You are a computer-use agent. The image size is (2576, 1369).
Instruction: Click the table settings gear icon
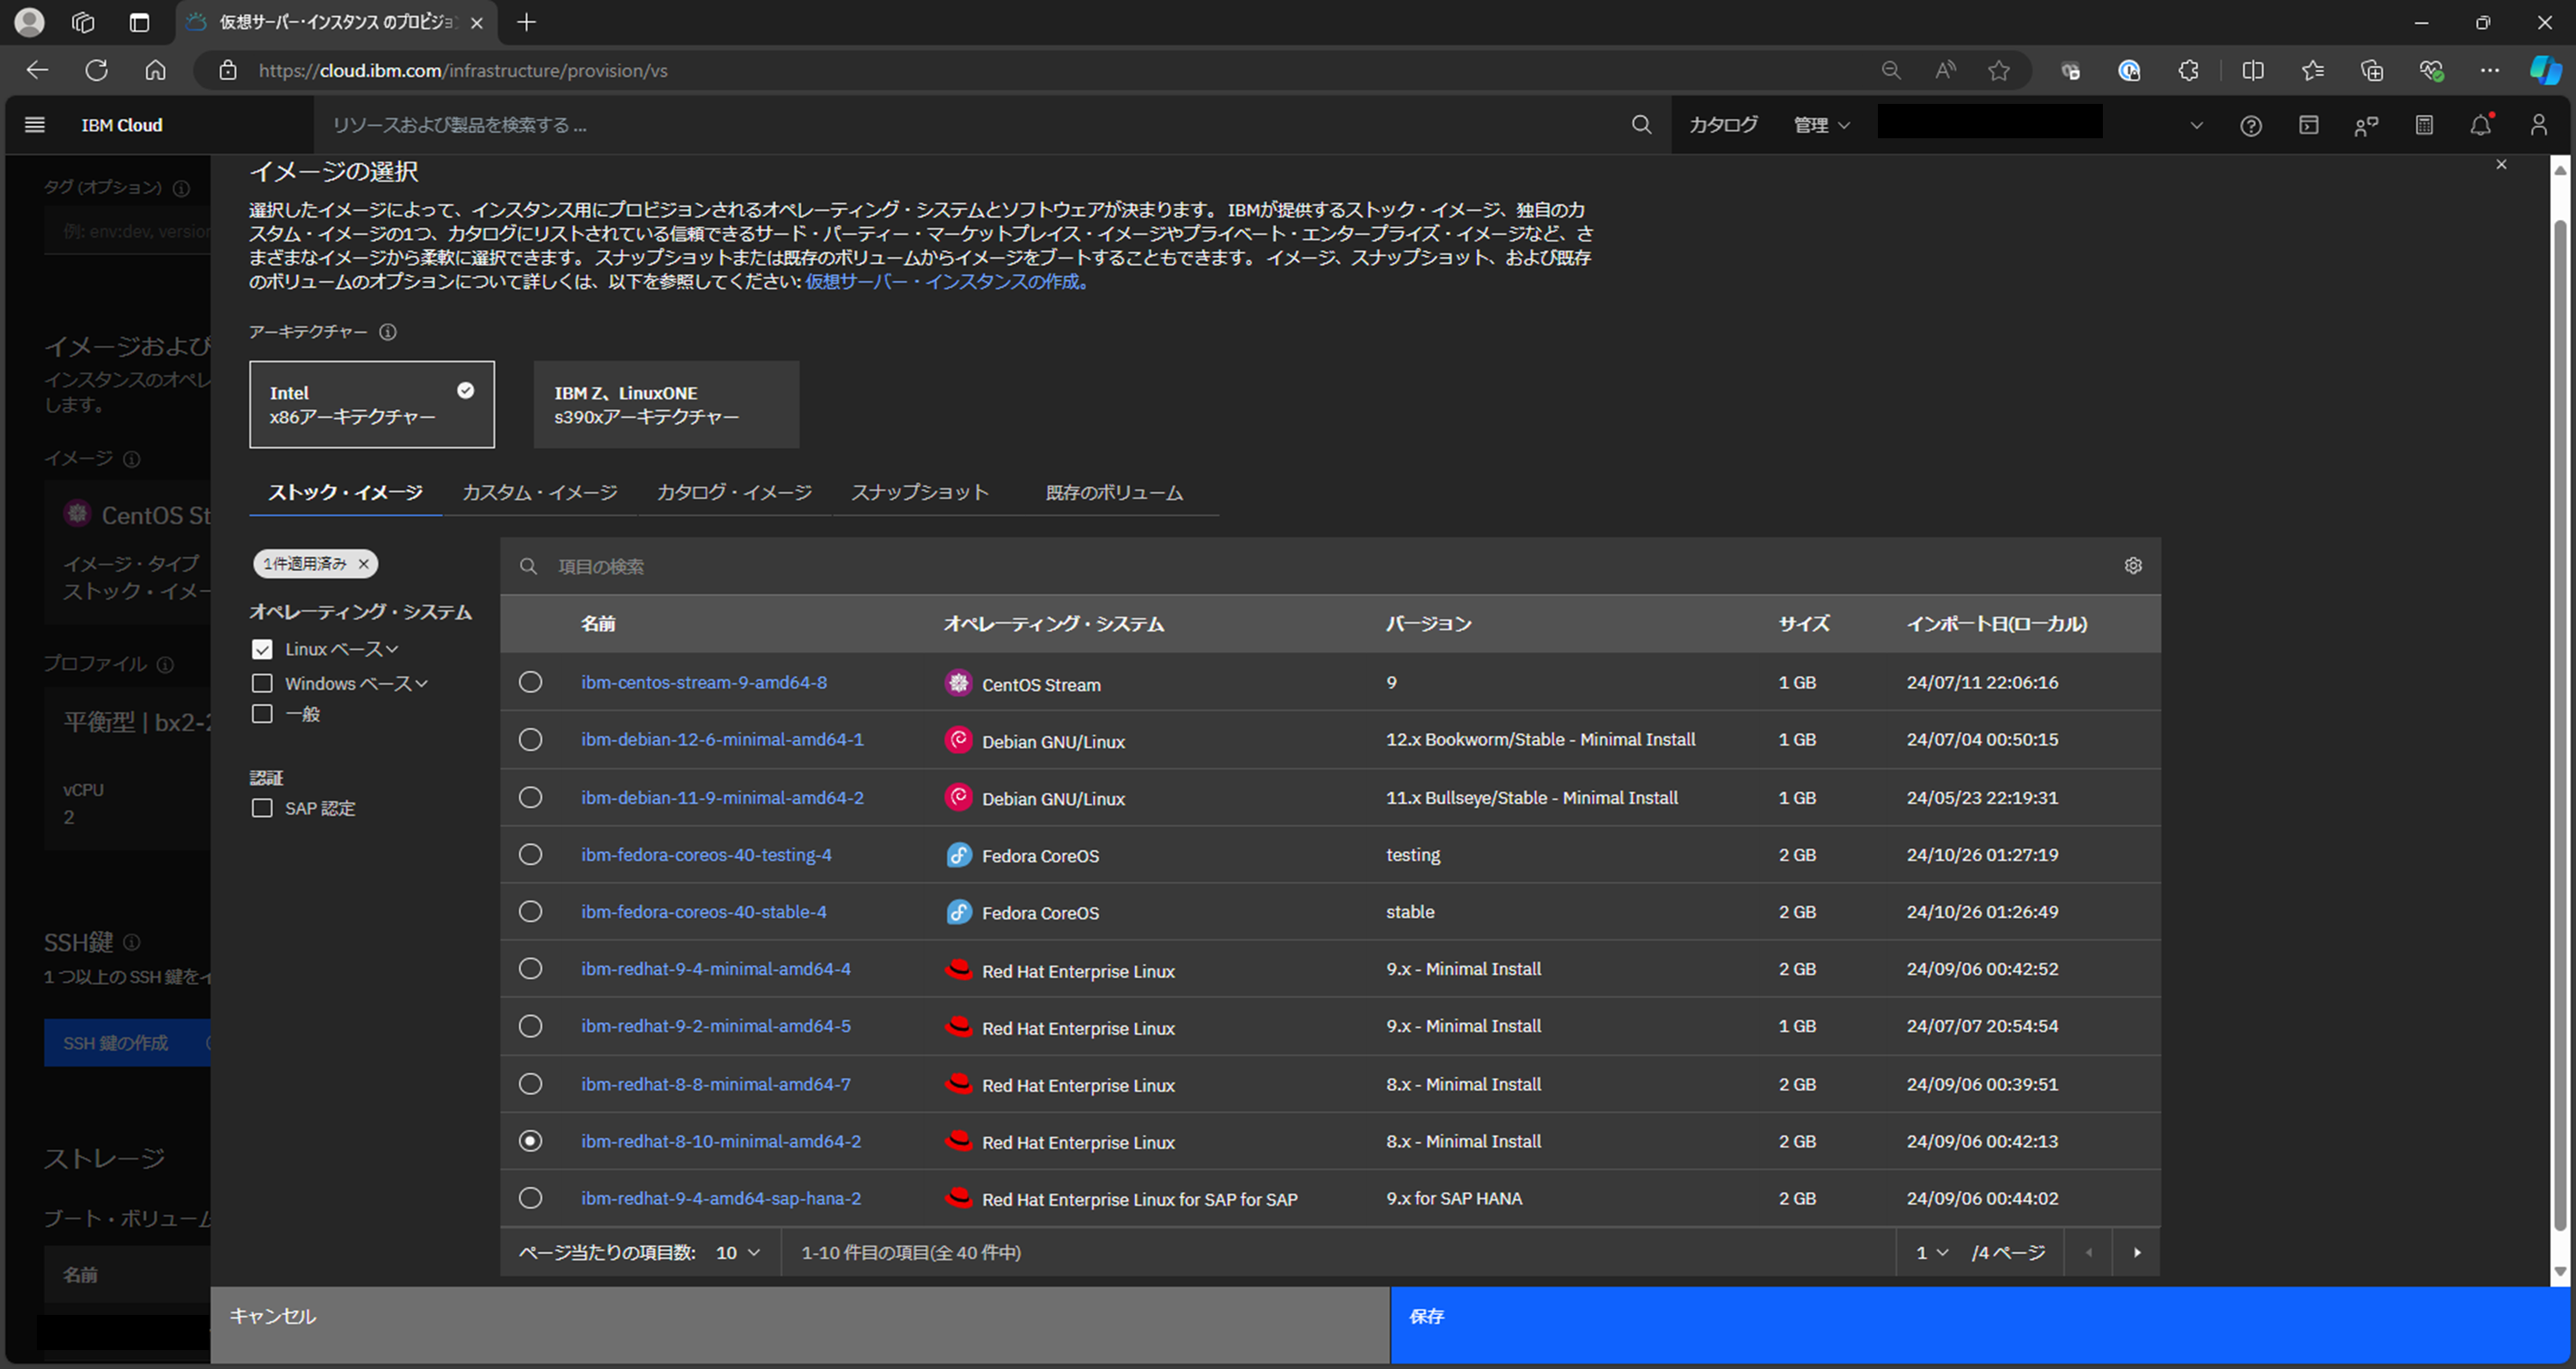tap(2132, 566)
